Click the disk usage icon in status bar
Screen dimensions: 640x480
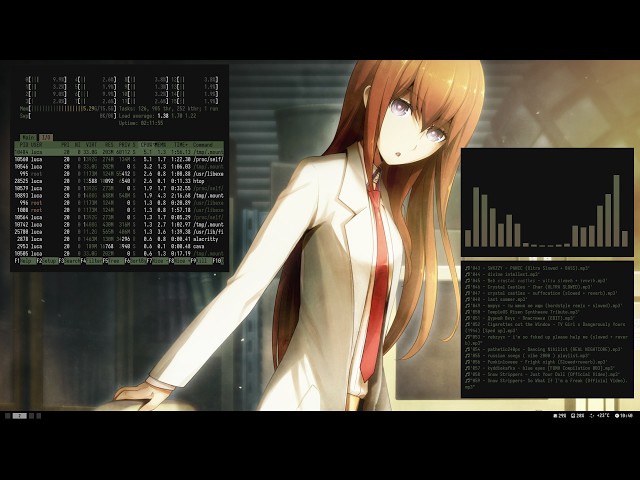click(x=573, y=416)
